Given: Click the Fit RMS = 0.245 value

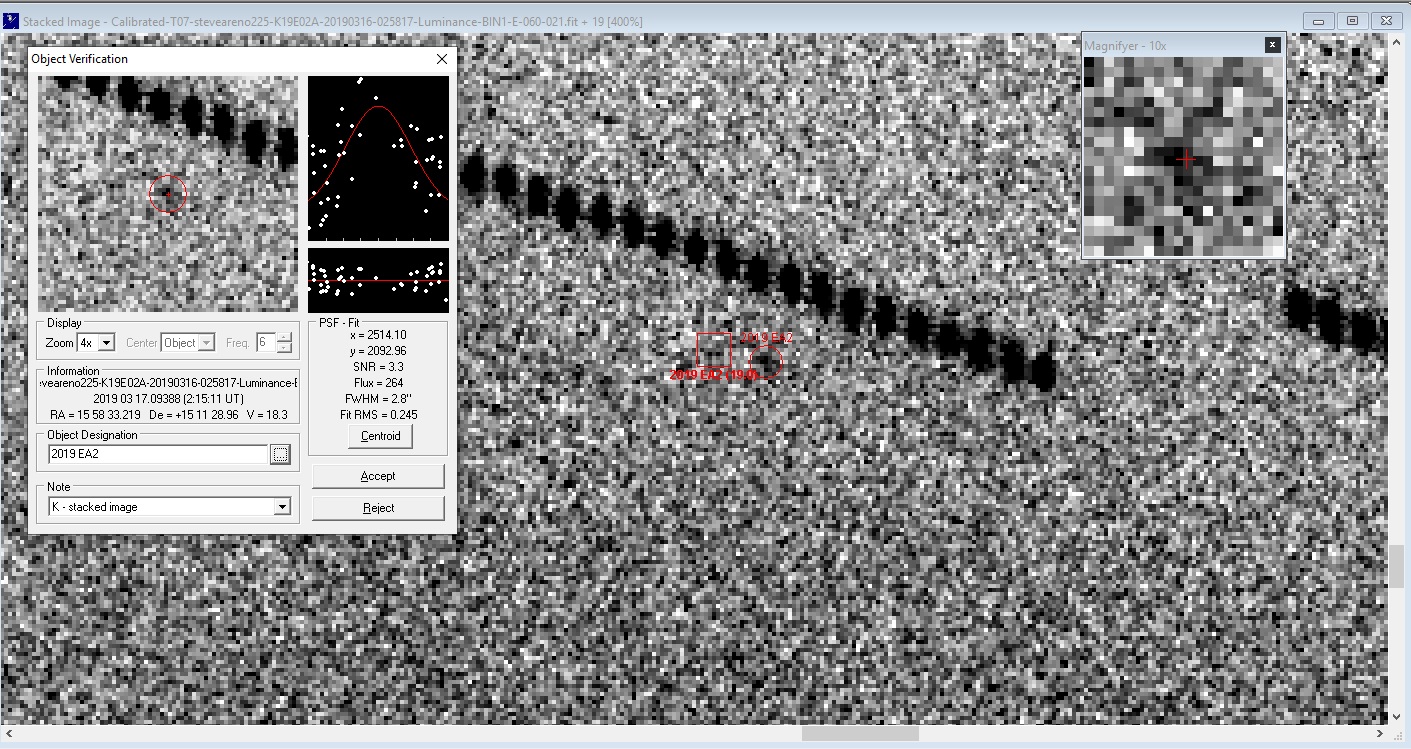Looking at the screenshot, I should [x=380, y=415].
